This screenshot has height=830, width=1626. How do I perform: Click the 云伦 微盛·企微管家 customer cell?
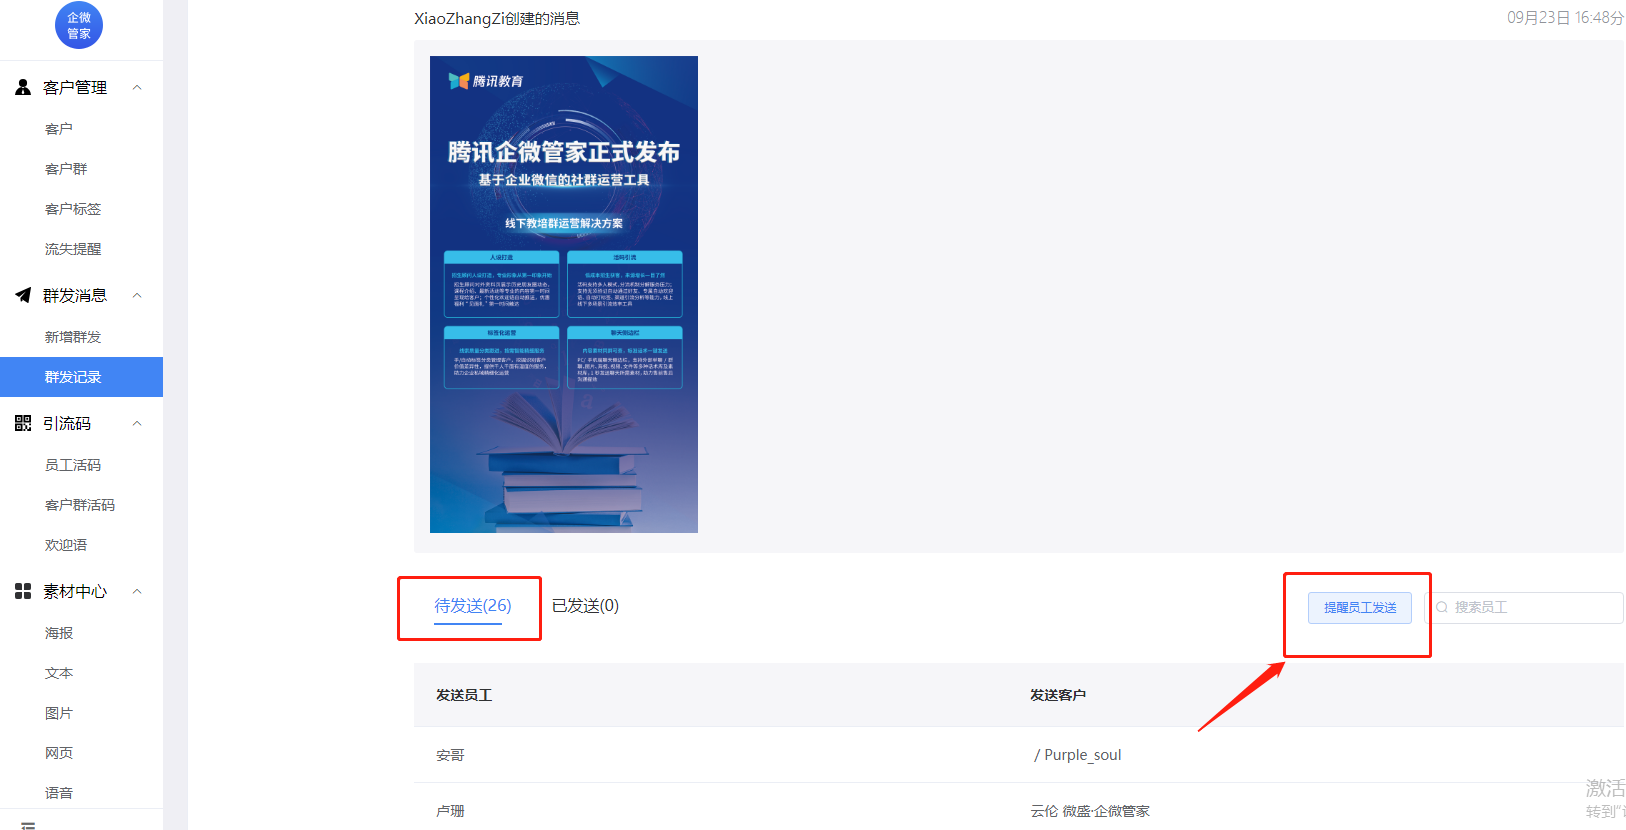pyautogui.click(x=1090, y=811)
